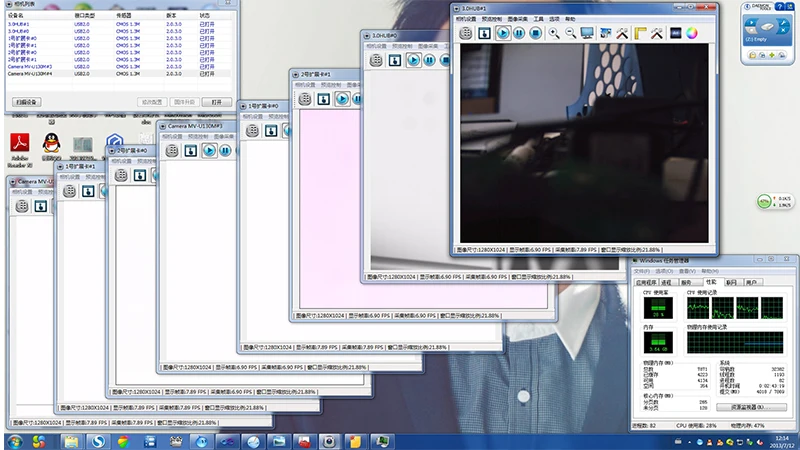Click 设备名 column header in camera list

point(16,16)
